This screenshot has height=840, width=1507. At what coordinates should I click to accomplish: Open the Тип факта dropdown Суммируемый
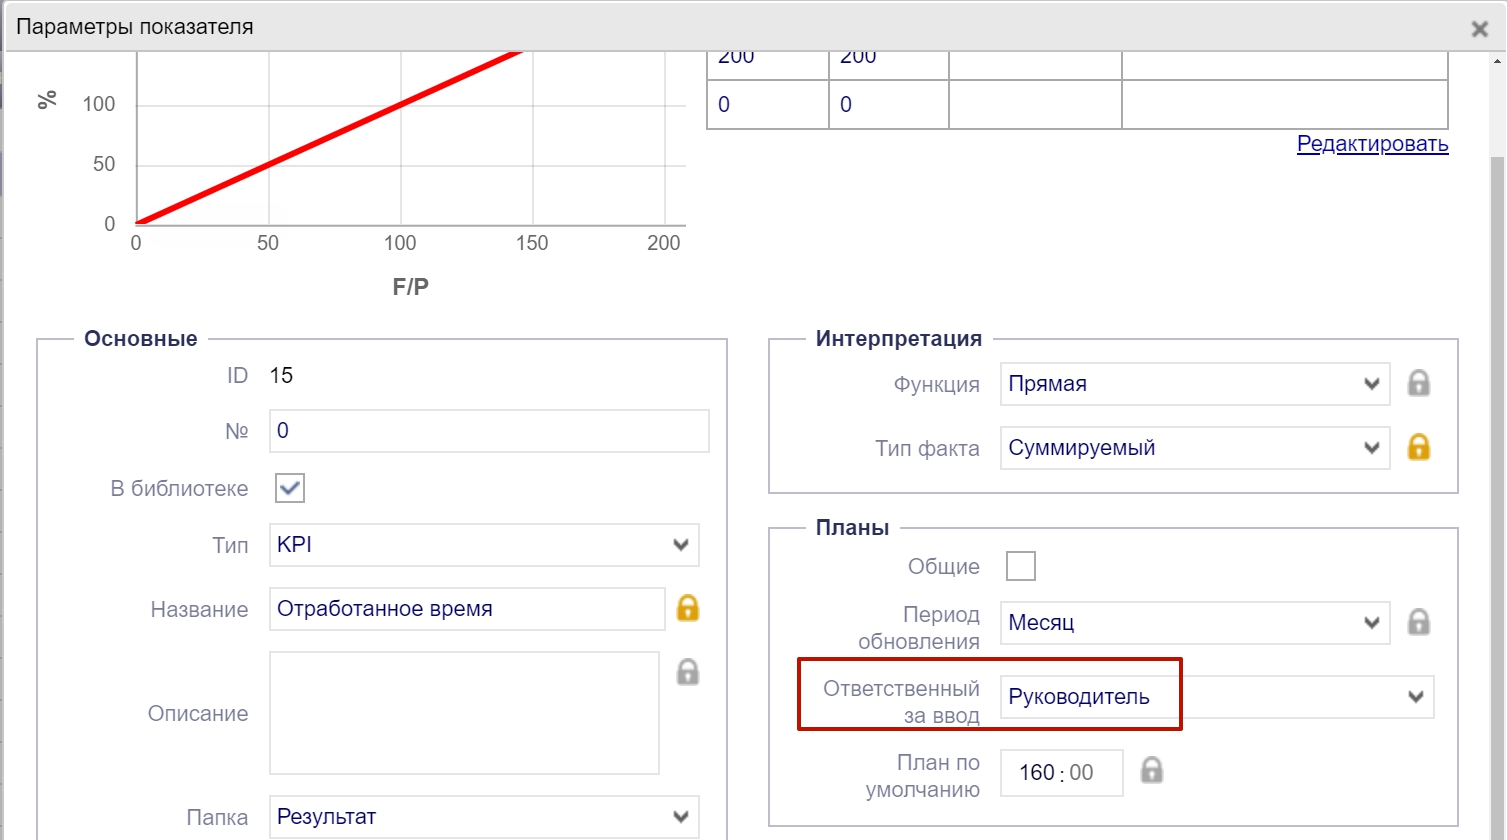(x=1195, y=448)
